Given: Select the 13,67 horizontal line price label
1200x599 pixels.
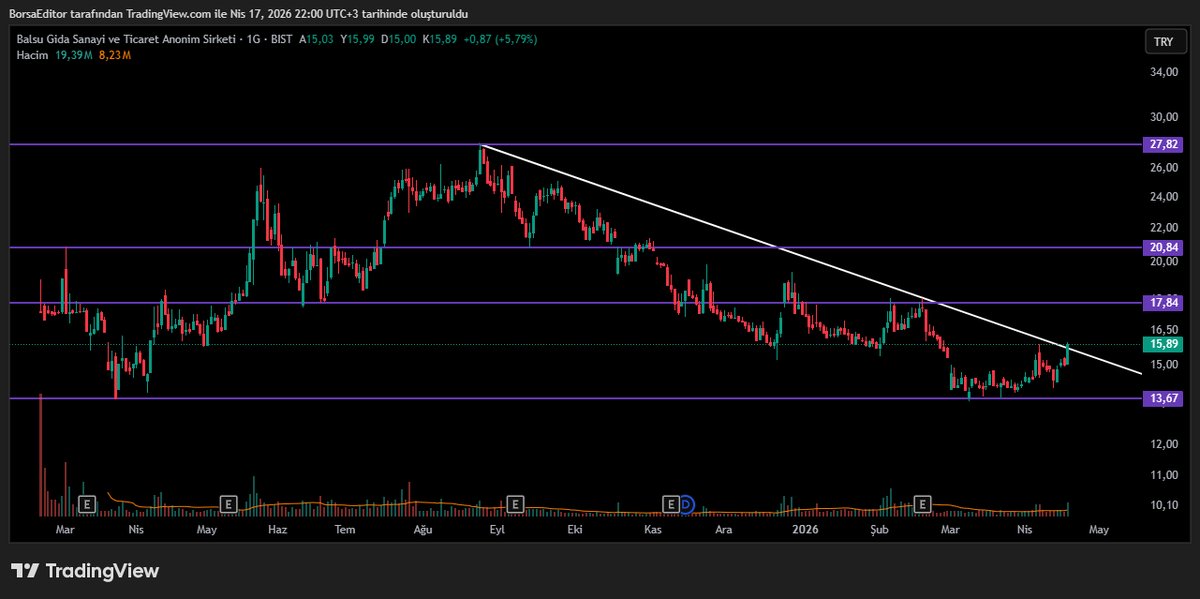Looking at the screenshot, I should coord(1164,398).
